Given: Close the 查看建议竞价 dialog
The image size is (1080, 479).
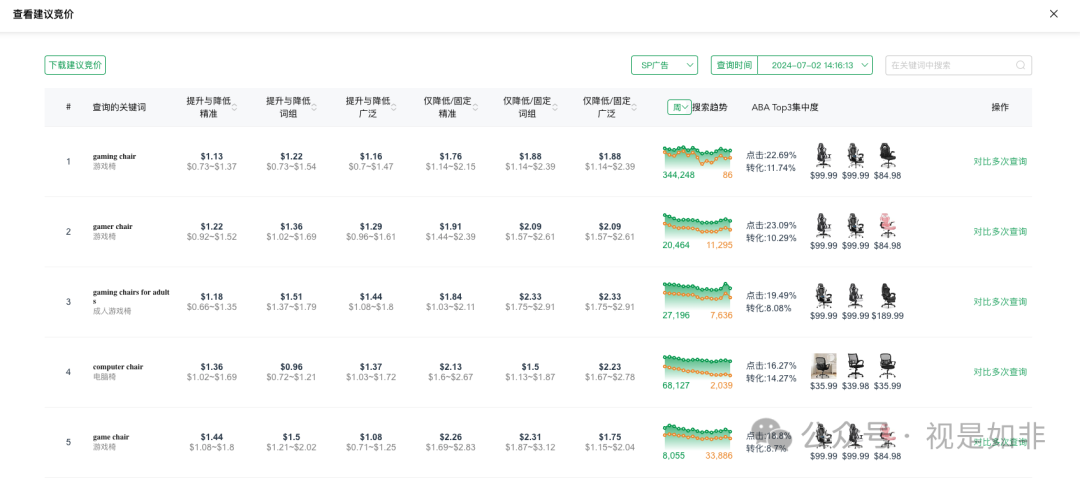Looking at the screenshot, I should 1053,14.
